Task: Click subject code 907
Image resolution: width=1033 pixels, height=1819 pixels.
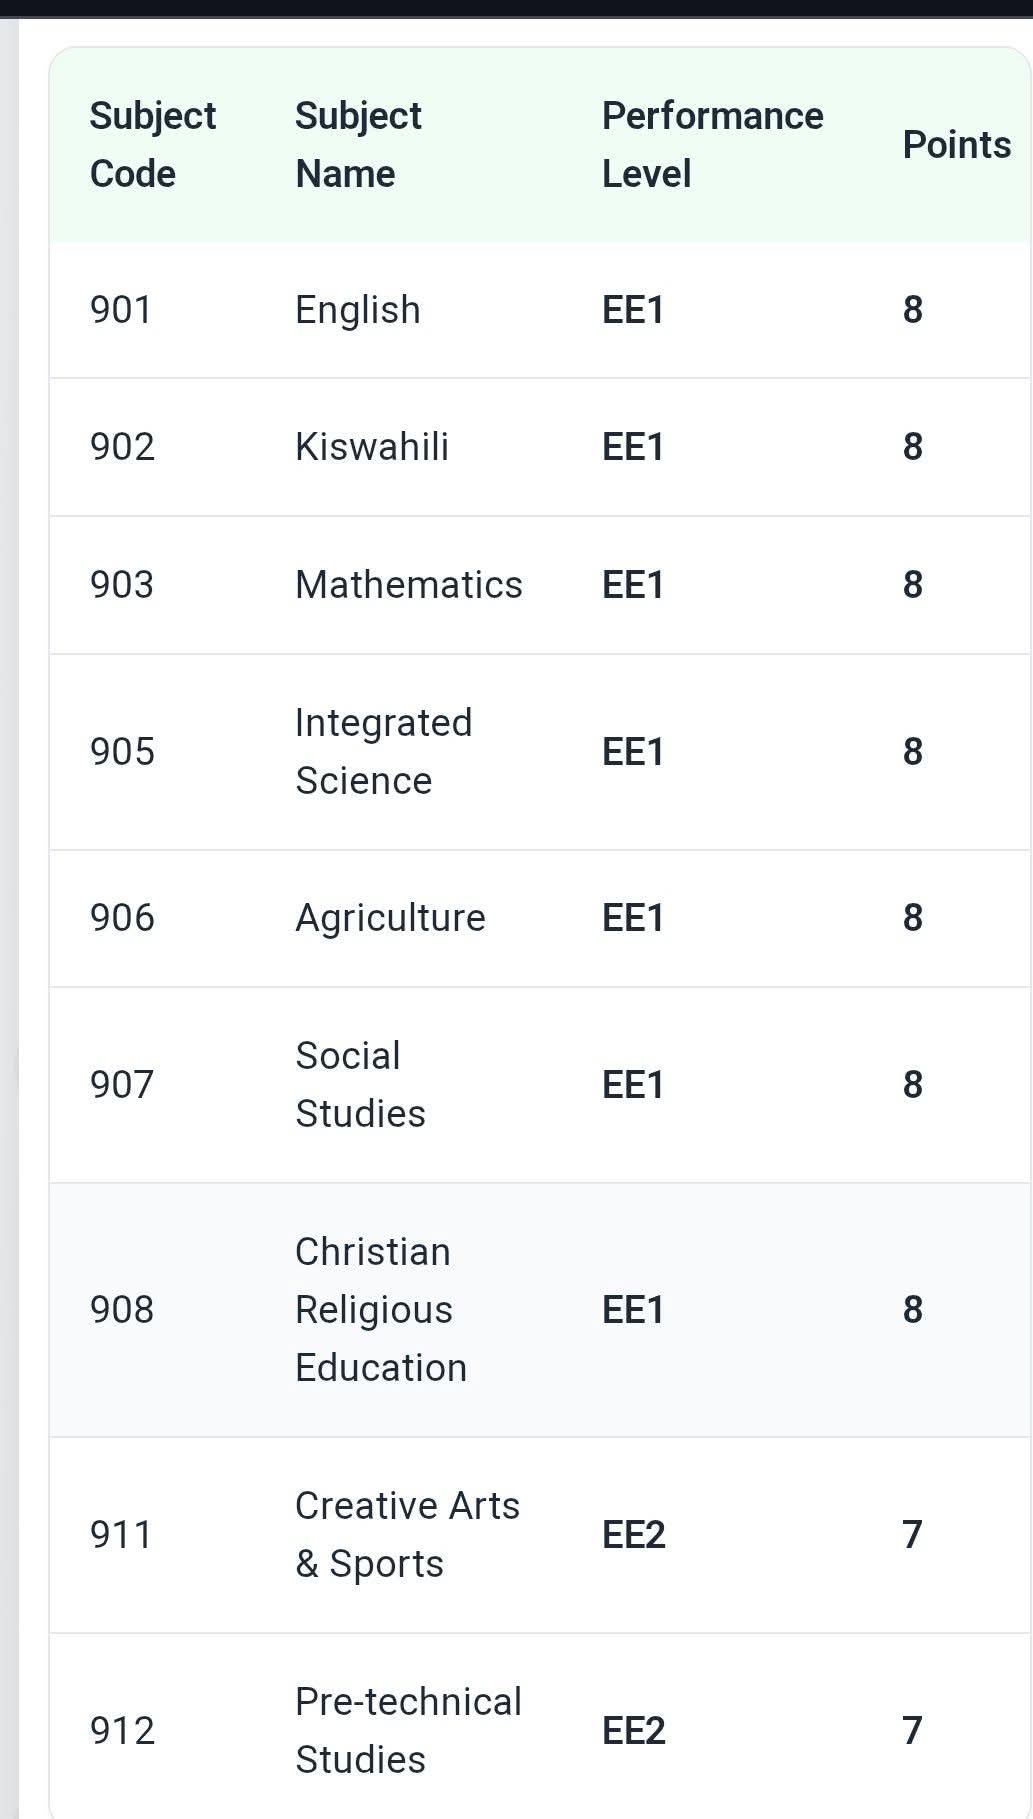Action: [x=122, y=1085]
